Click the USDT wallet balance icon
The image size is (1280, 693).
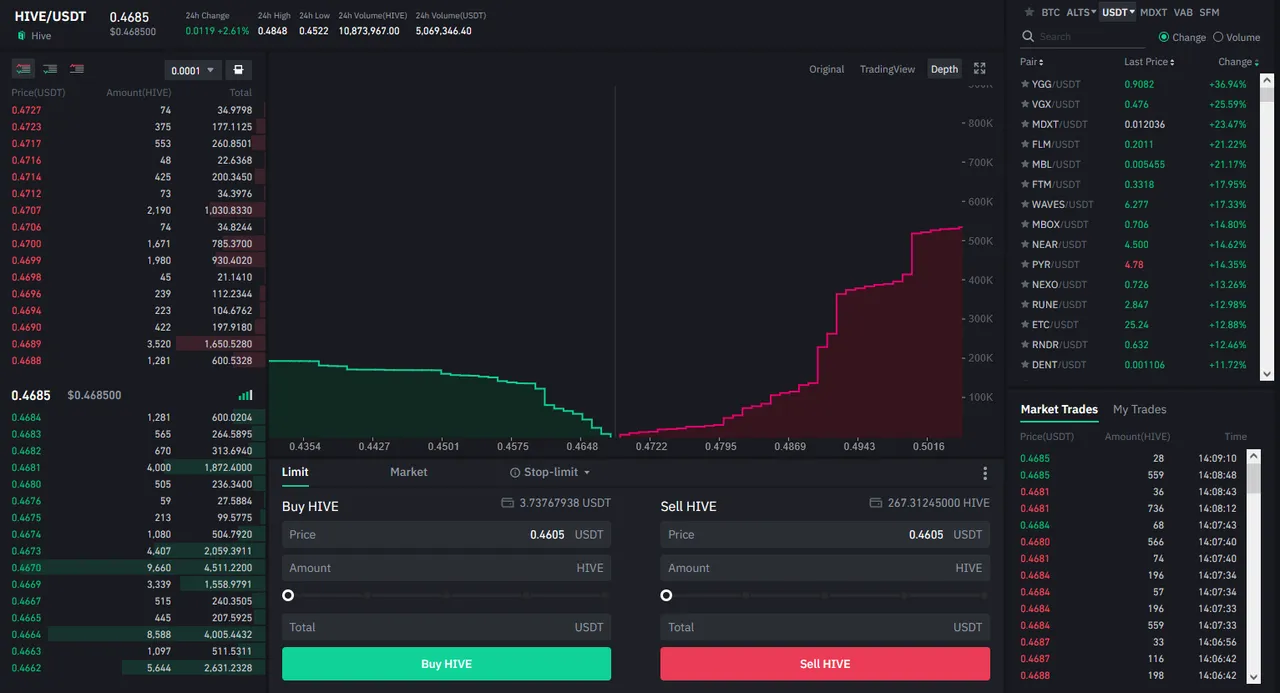tap(507, 503)
